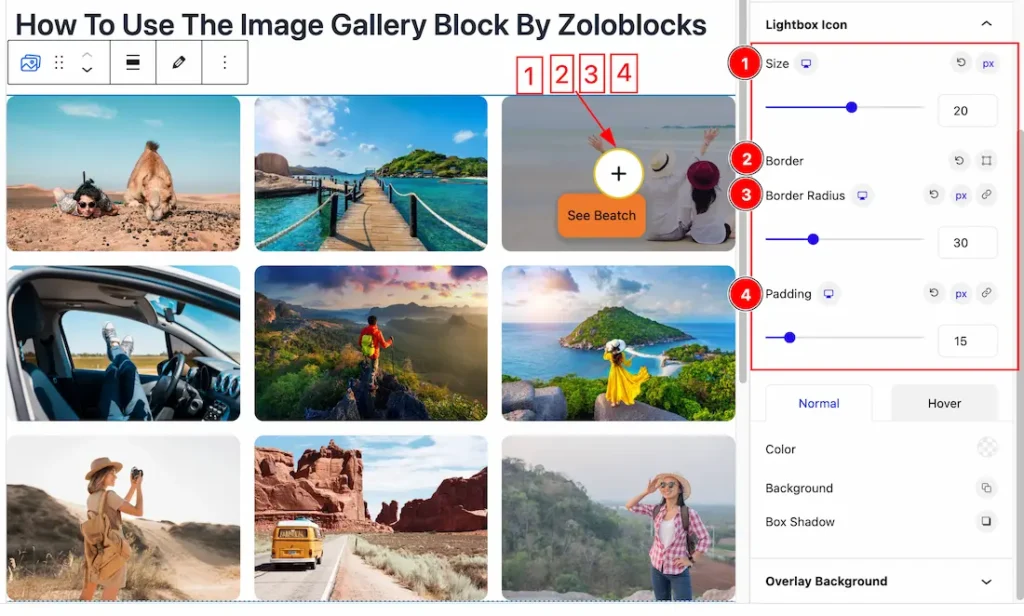Collapse the Lightbox Icon panel
Image resolution: width=1024 pixels, height=616 pixels.
[986, 24]
